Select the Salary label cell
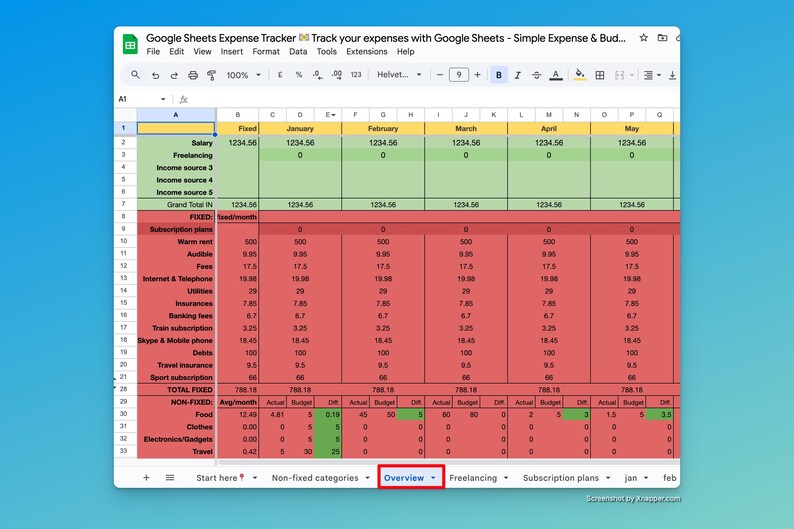The height and width of the screenshot is (529, 794). pyautogui.click(x=176, y=143)
